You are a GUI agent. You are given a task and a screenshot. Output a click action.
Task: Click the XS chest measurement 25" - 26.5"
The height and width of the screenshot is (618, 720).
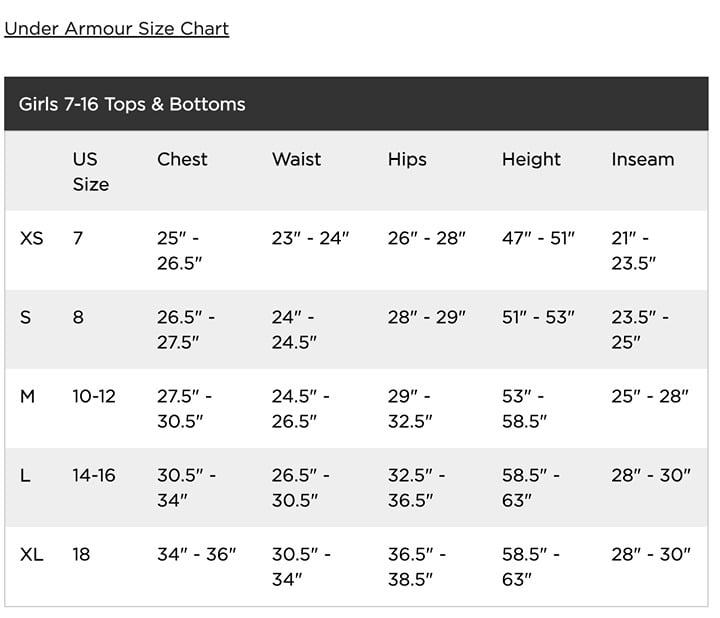[x=180, y=251]
